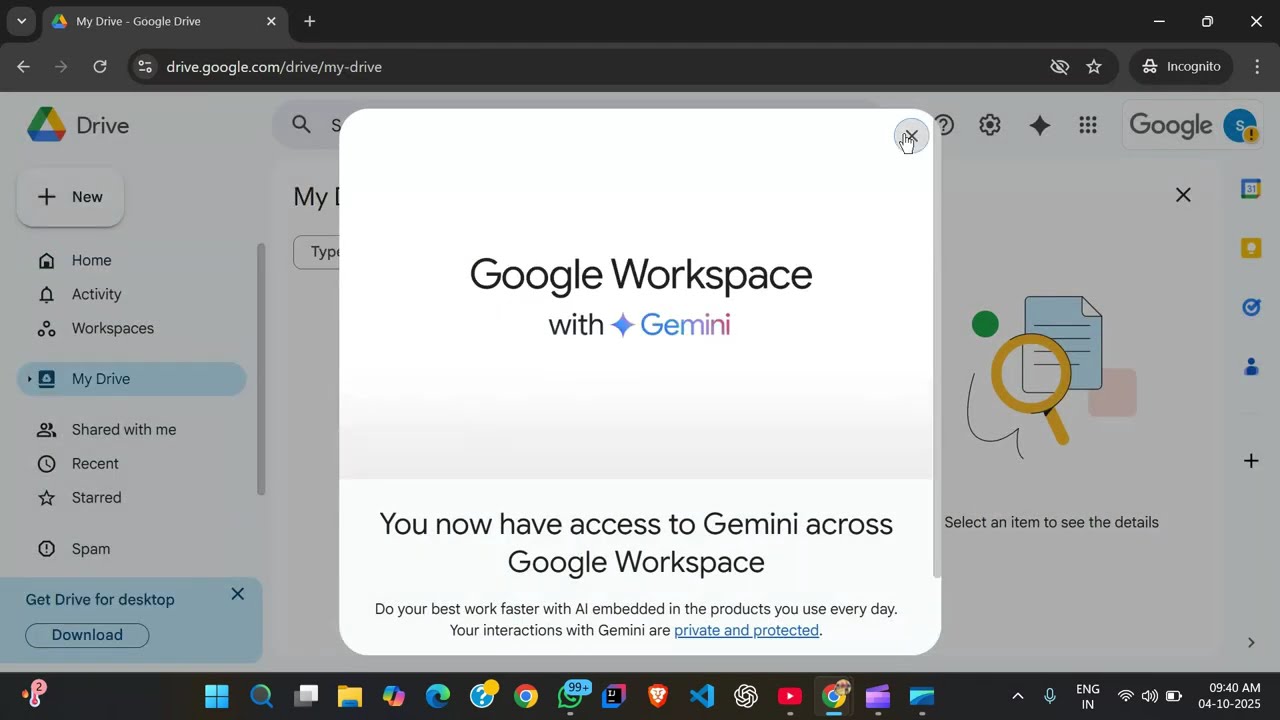The height and width of the screenshot is (720, 1280).
Task: Open Starred items
Action: 96,498
